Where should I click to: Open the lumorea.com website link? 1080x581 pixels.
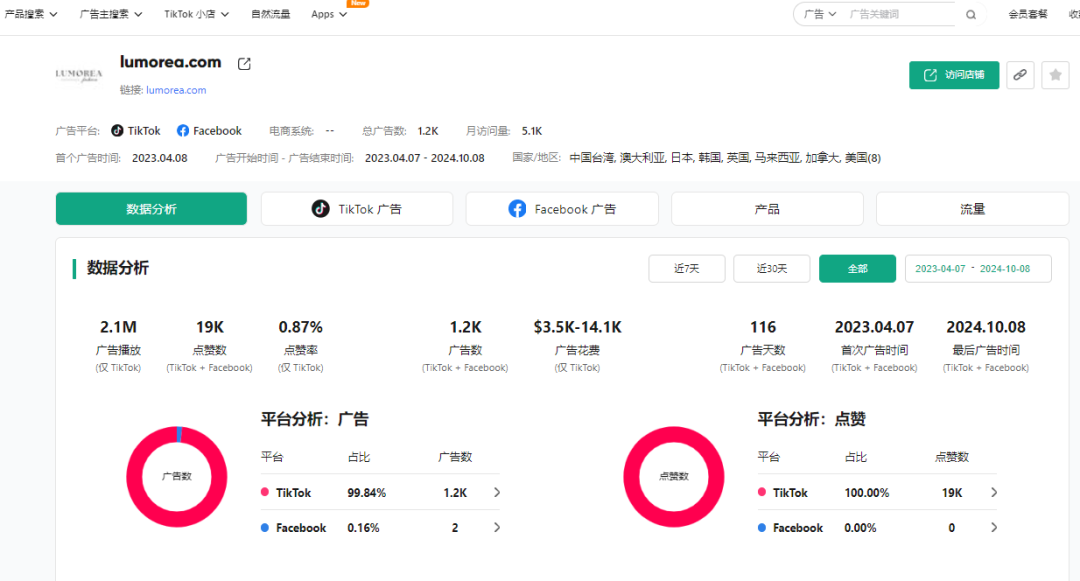click(x=176, y=89)
